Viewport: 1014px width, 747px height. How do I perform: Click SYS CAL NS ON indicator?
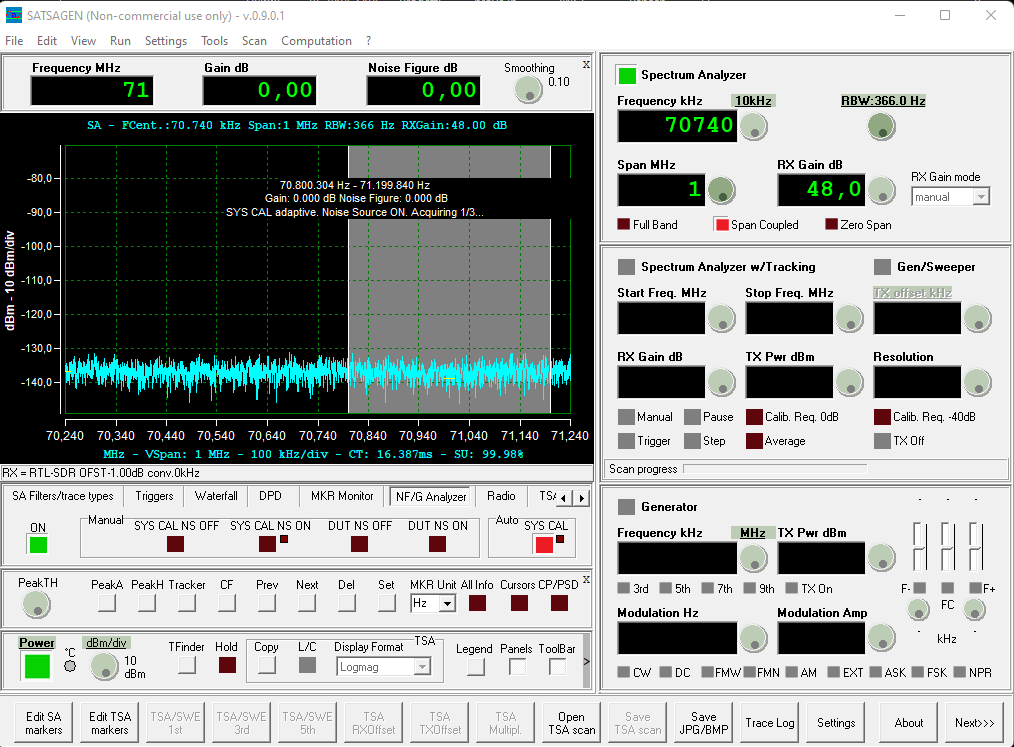pyautogui.click(x=267, y=544)
